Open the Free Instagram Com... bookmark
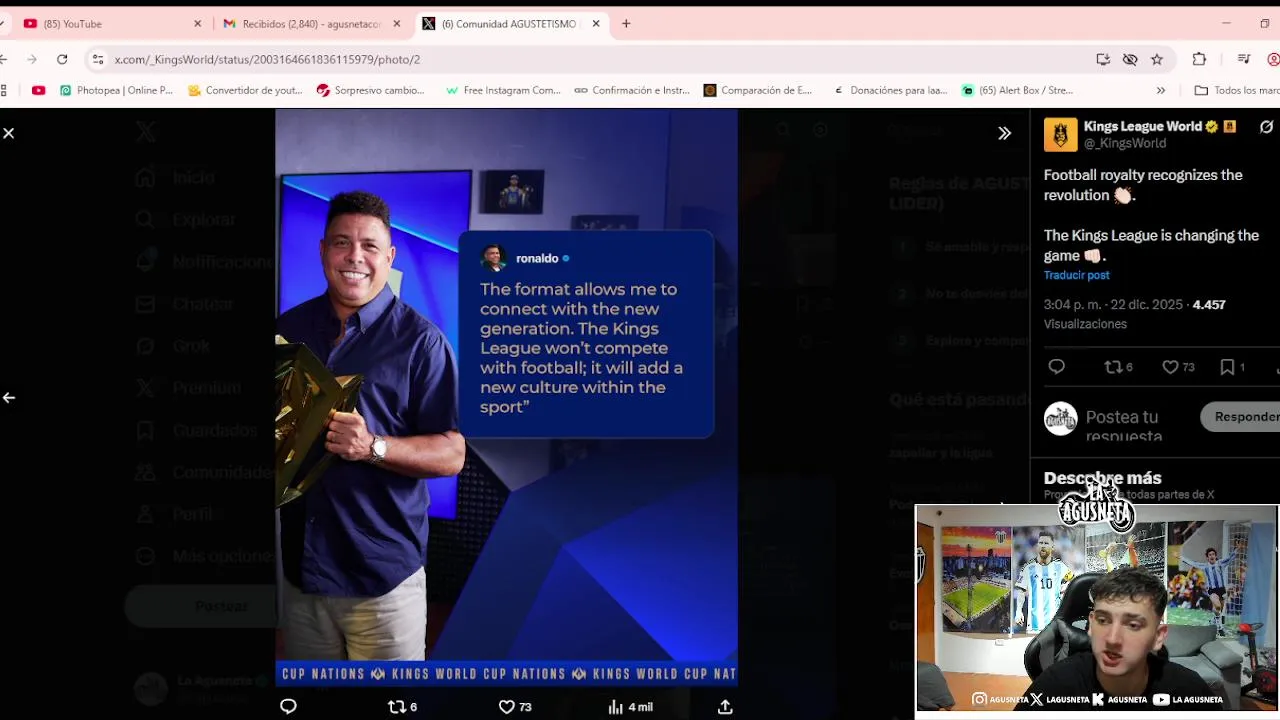Viewport: 1280px width, 720px height. click(503, 90)
